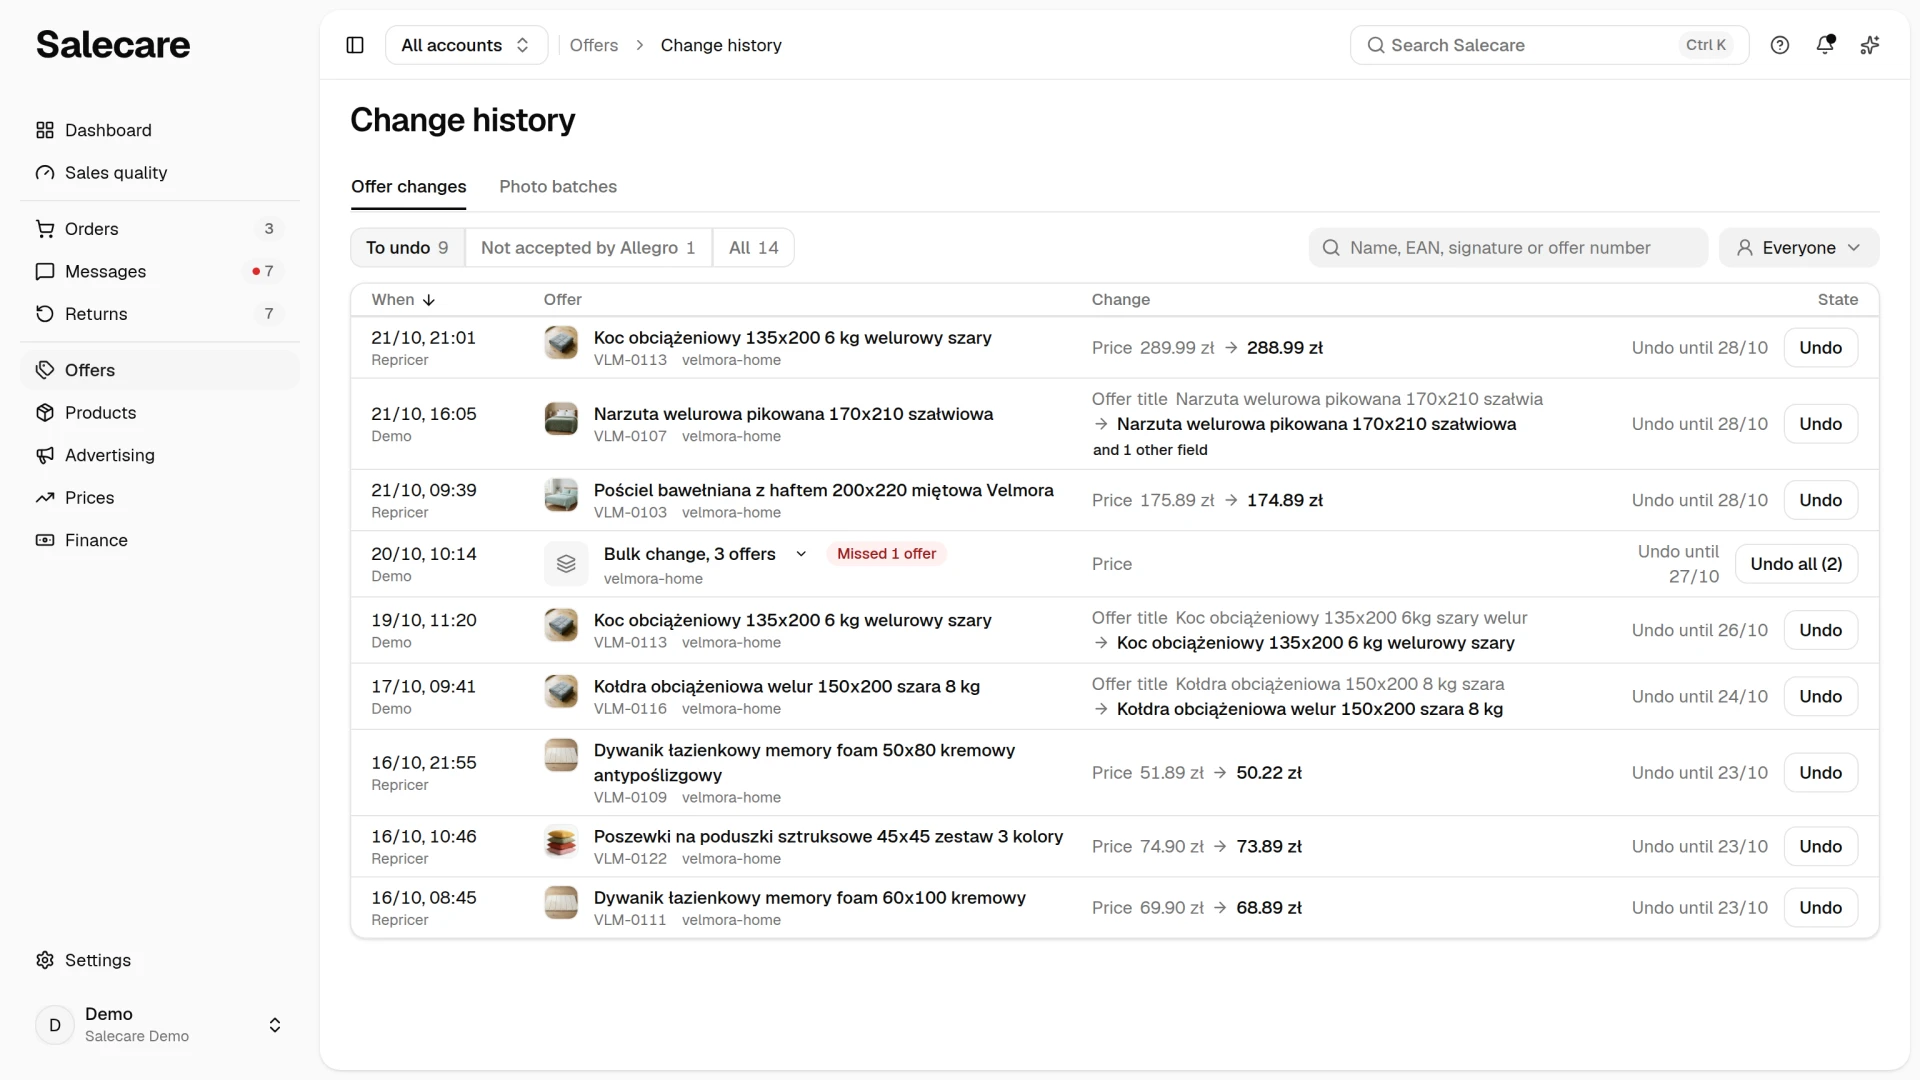Open Returns in sidebar
Screen dimensions: 1920x1080
(160, 314)
